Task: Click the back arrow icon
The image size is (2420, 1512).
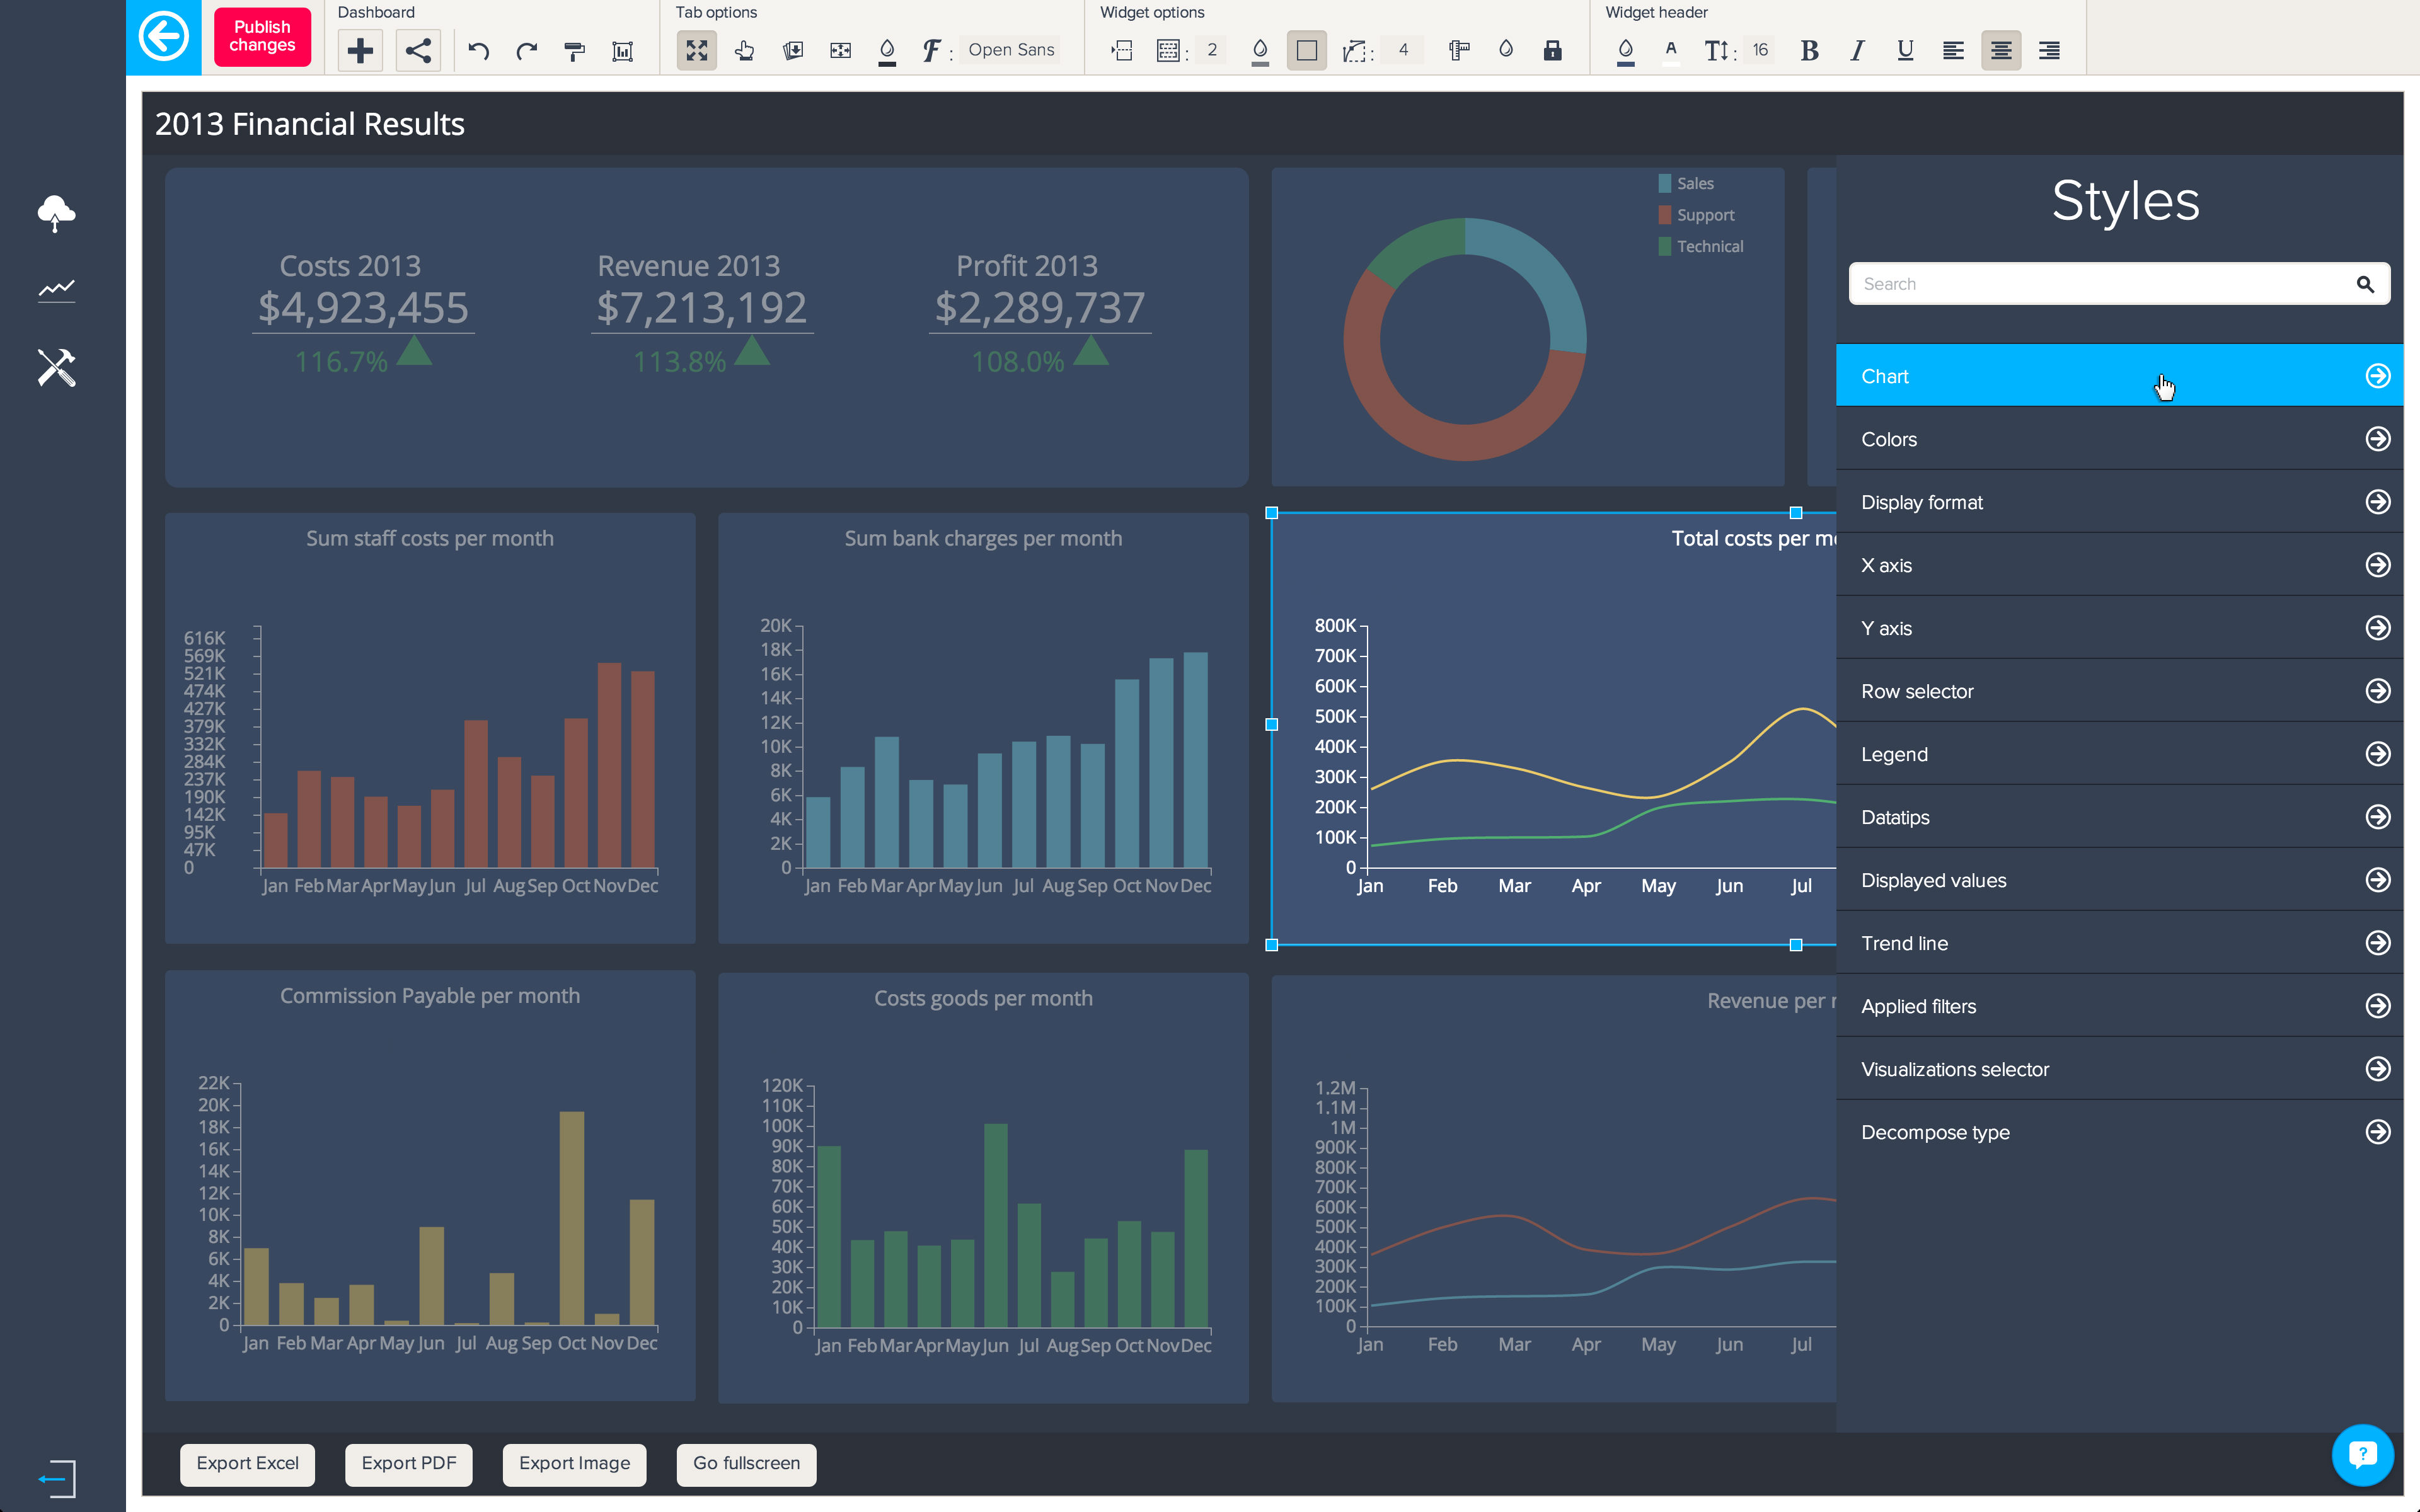Action: (x=163, y=38)
